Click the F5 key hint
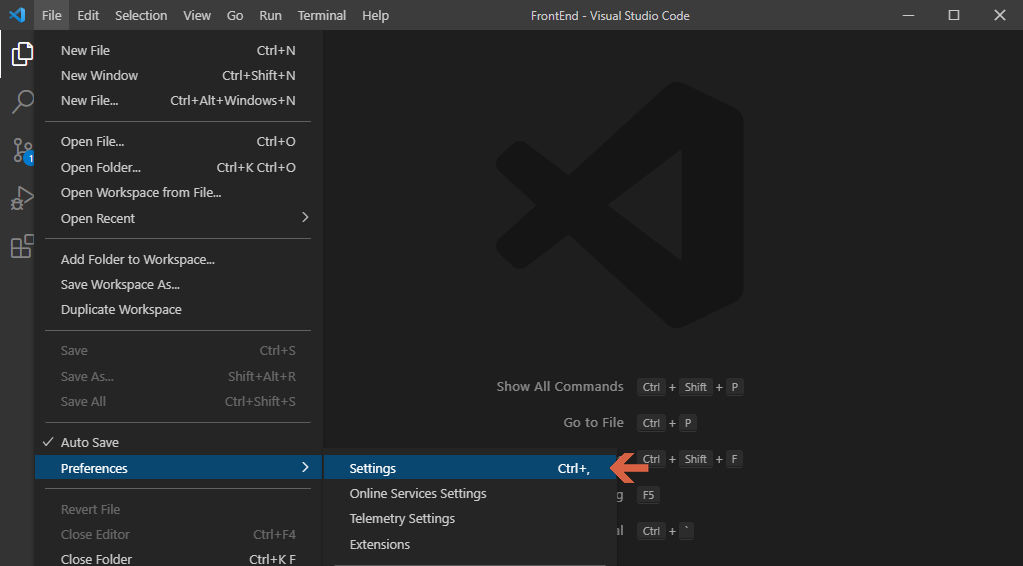This screenshot has width=1023, height=566. pyautogui.click(x=648, y=495)
